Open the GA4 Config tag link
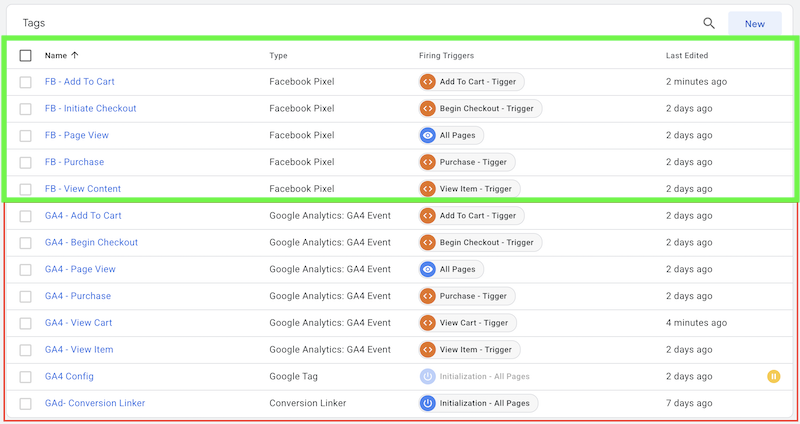The image size is (800, 424). tap(69, 376)
